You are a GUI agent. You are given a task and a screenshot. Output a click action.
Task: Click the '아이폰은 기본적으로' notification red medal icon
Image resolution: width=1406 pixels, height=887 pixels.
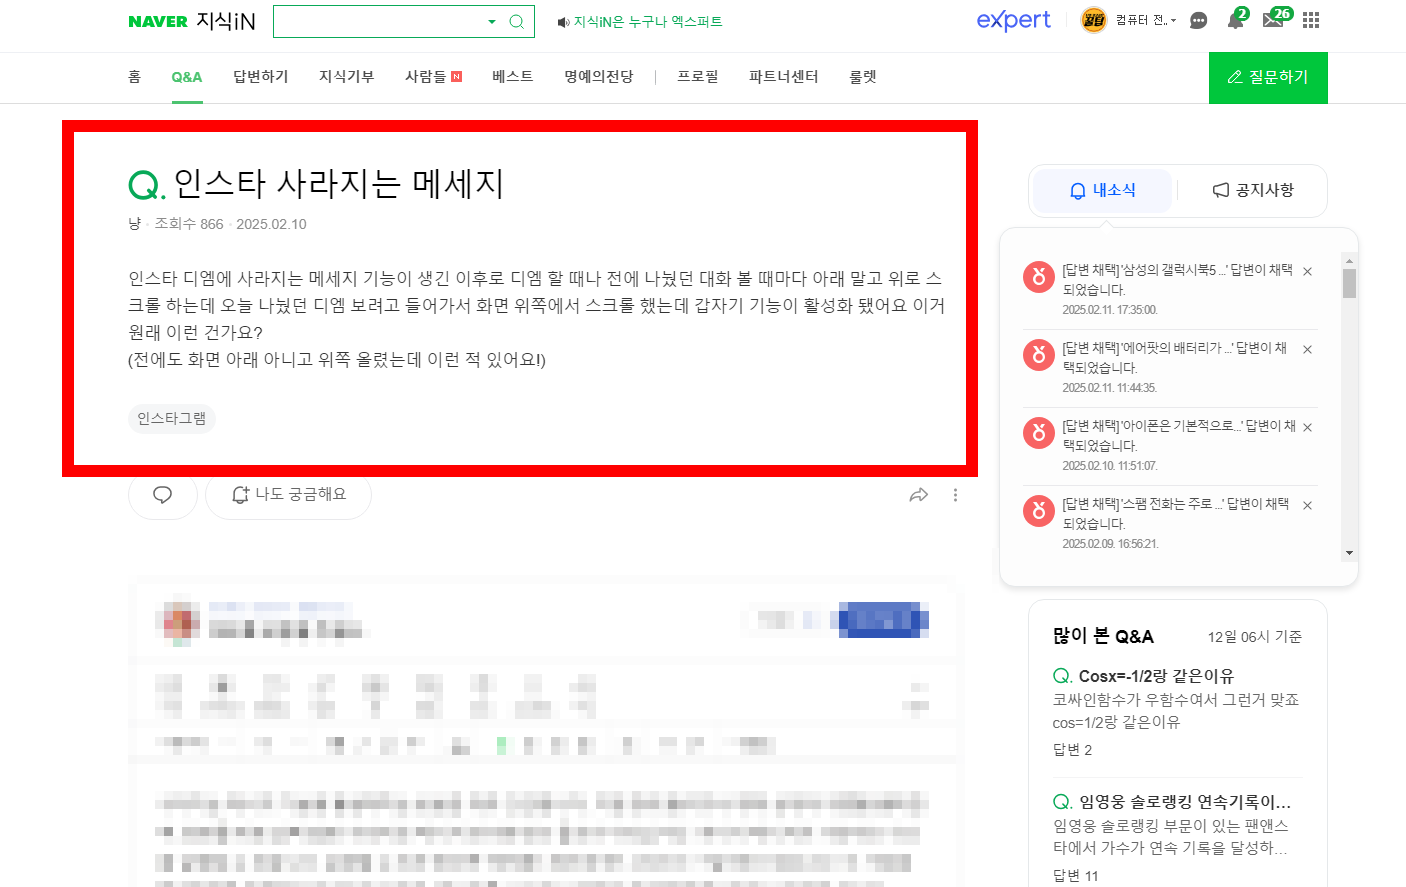coord(1039,433)
